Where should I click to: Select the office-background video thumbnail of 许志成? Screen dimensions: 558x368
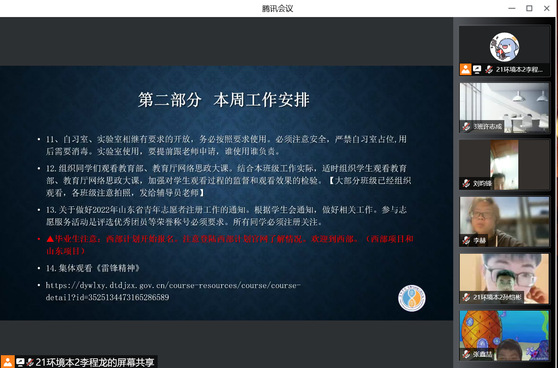point(504,107)
